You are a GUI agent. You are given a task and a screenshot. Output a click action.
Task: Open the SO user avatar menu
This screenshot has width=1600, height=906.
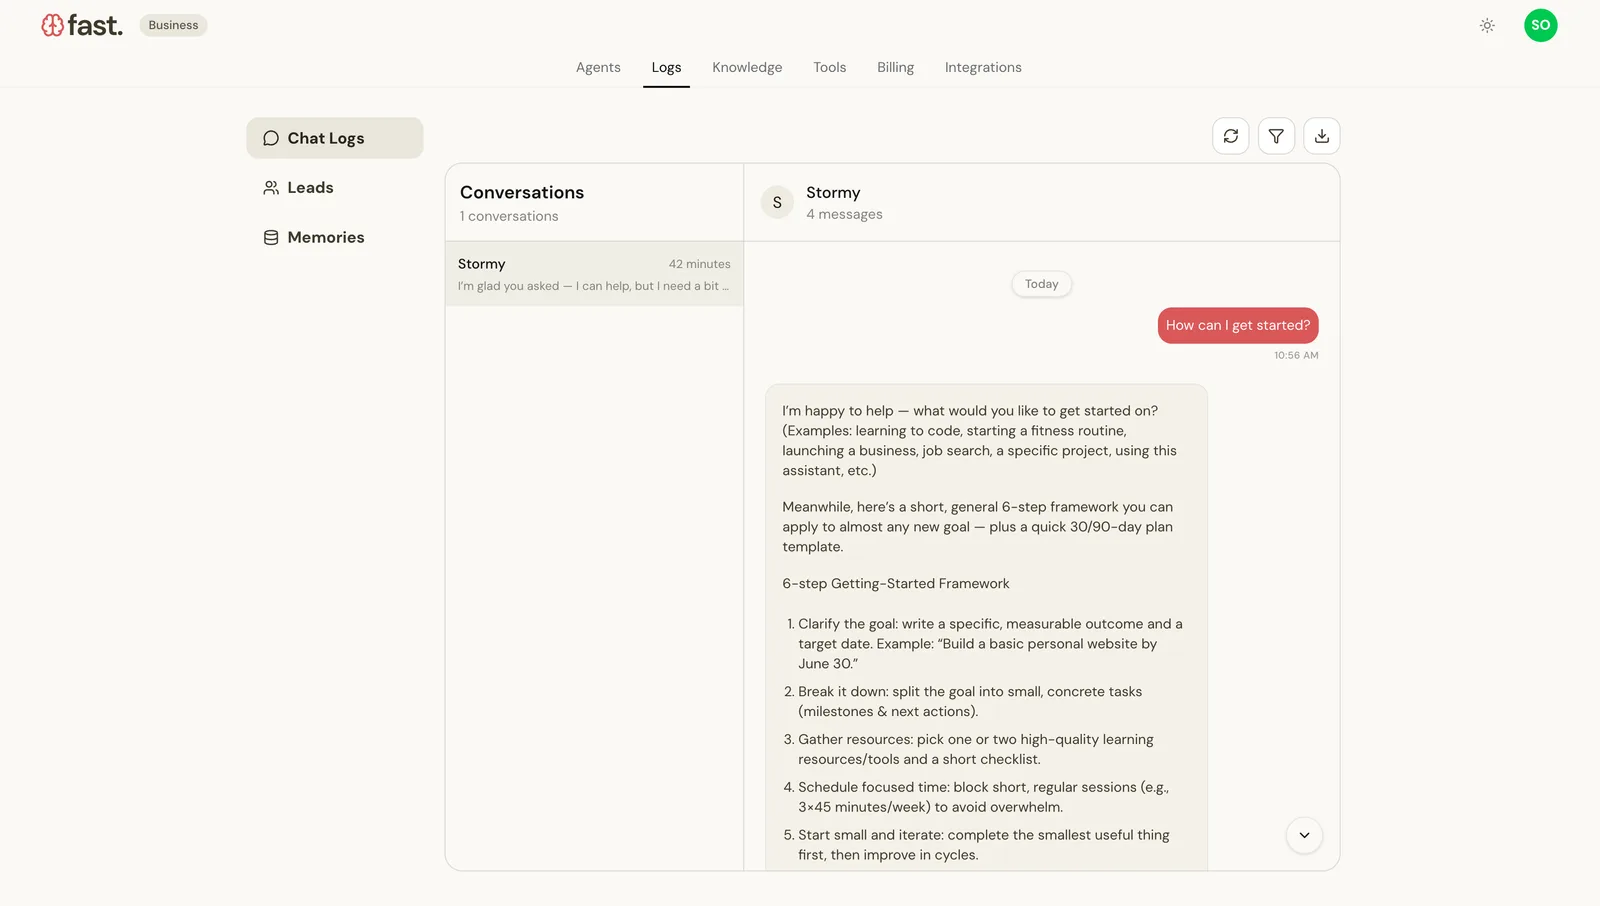pos(1540,25)
